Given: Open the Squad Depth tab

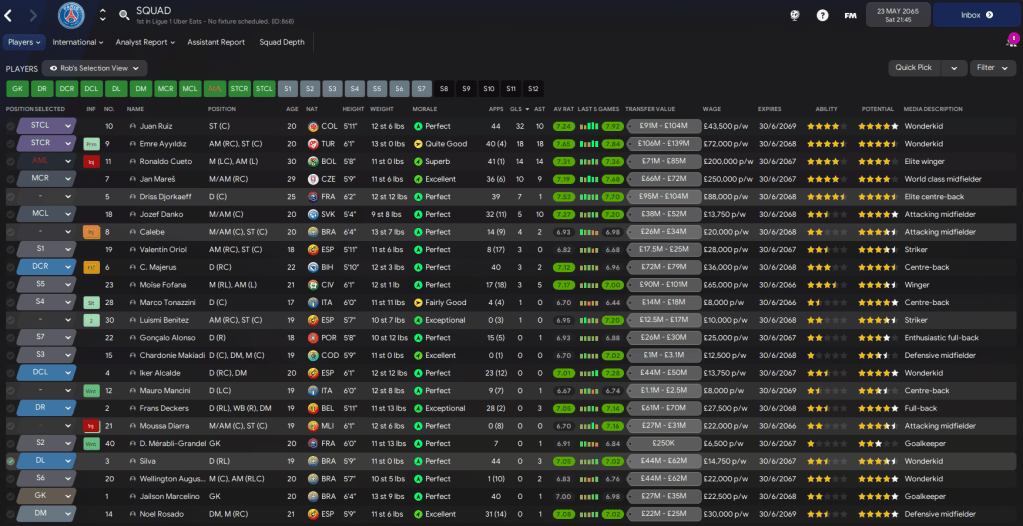Looking at the screenshot, I should coord(282,42).
